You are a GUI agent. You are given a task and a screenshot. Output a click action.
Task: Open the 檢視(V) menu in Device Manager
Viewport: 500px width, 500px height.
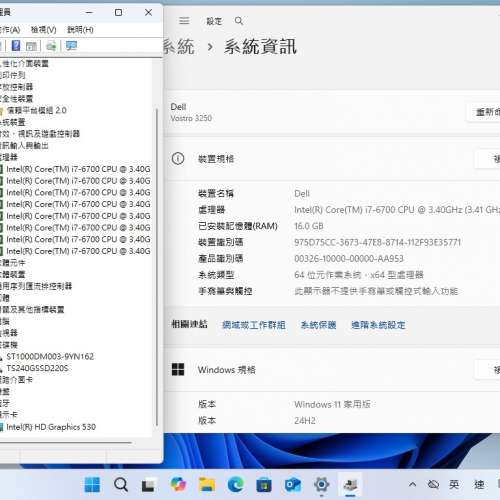[x=43, y=30]
